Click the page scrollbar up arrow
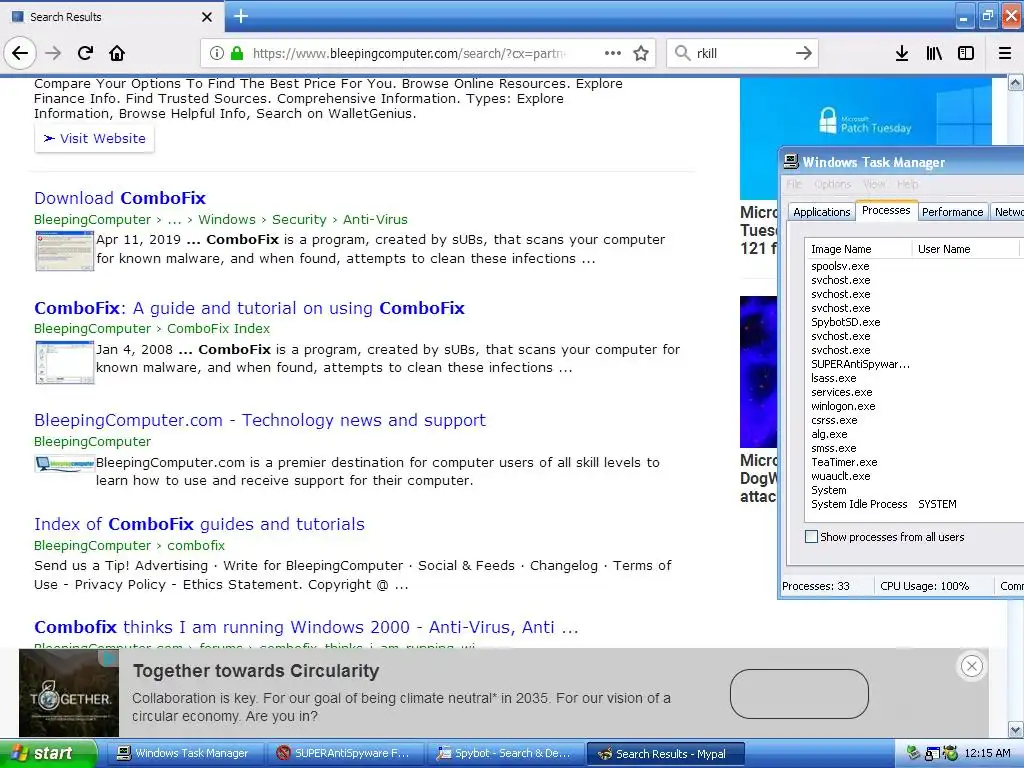Viewport: 1024px width, 768px height. [1016, 83]
